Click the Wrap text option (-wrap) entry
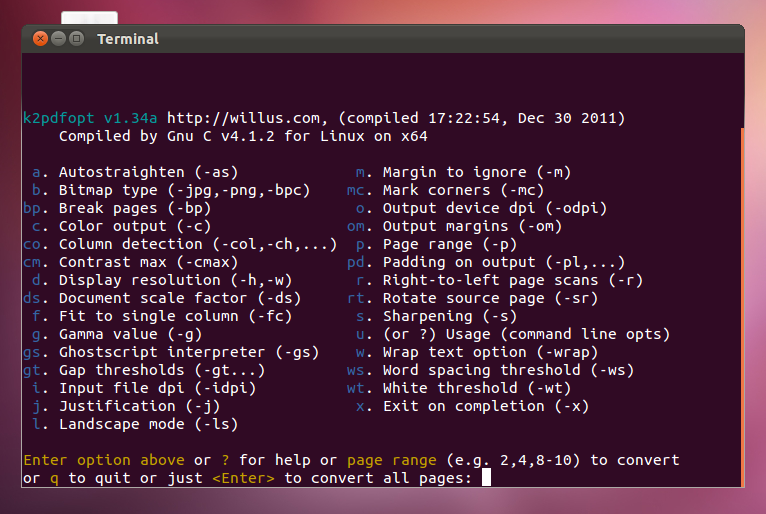766x514 pixels. (x=477, y=352)
